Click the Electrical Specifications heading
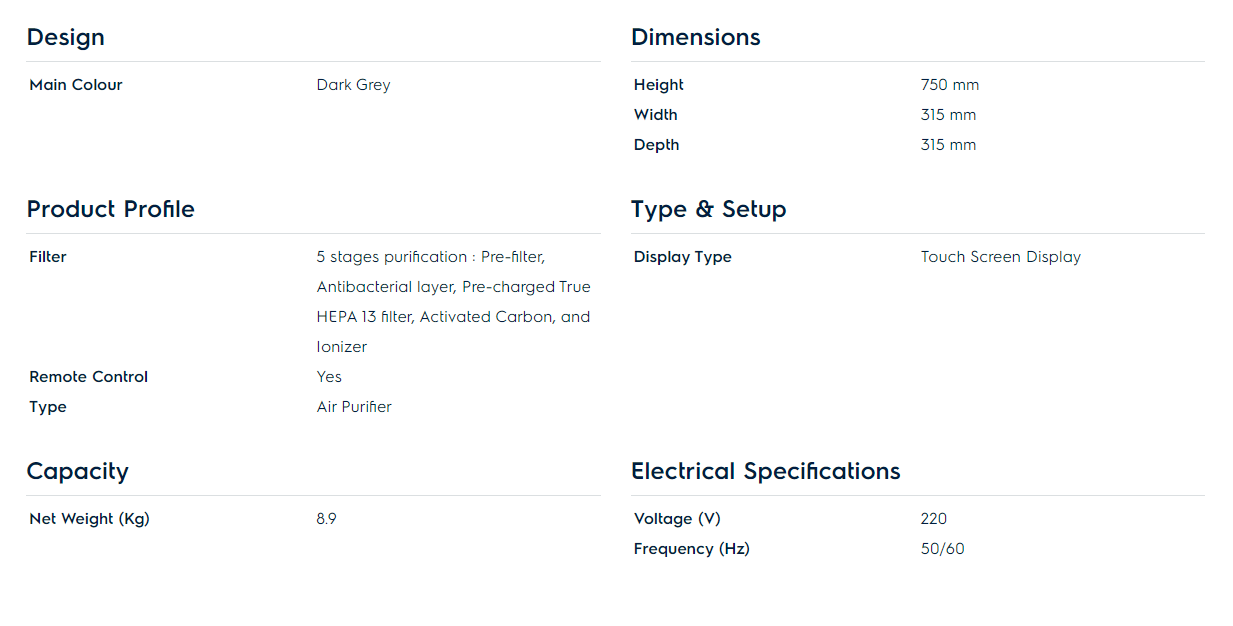The height and width of the screenshot is (626, 1233). (x=765, y=472)
